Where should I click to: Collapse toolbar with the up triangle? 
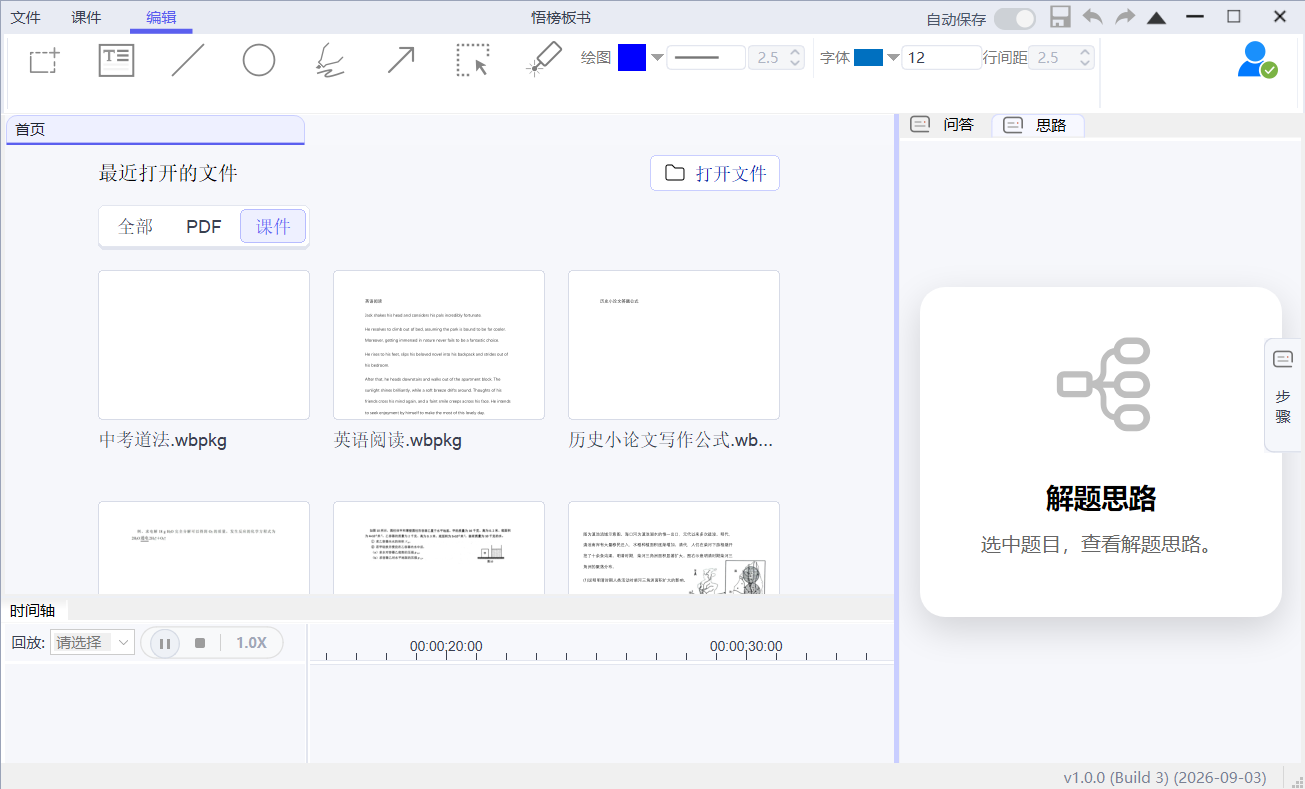click(1156, 18)
